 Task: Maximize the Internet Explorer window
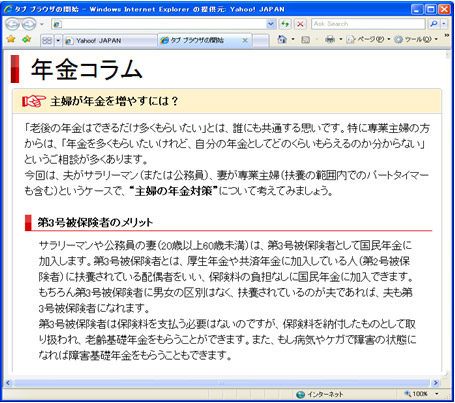click(x=431, y=9)
